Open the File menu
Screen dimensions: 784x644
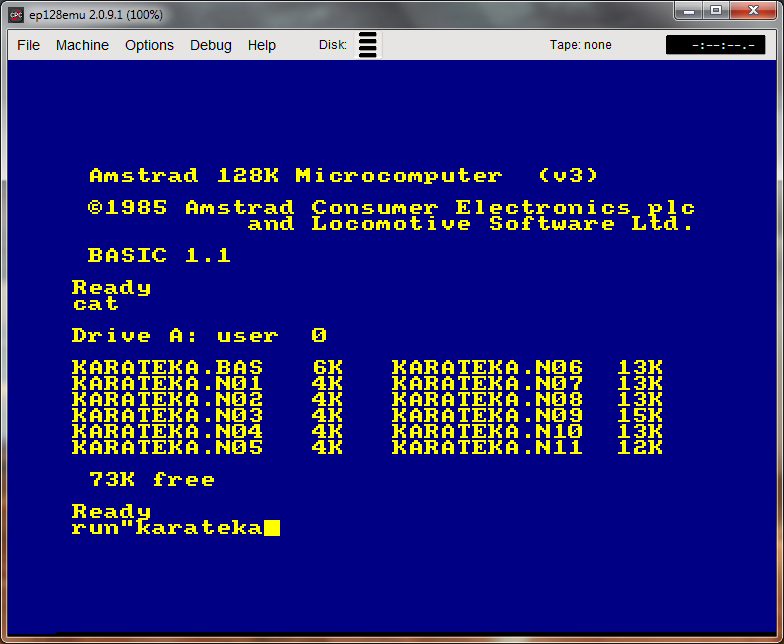28,45
